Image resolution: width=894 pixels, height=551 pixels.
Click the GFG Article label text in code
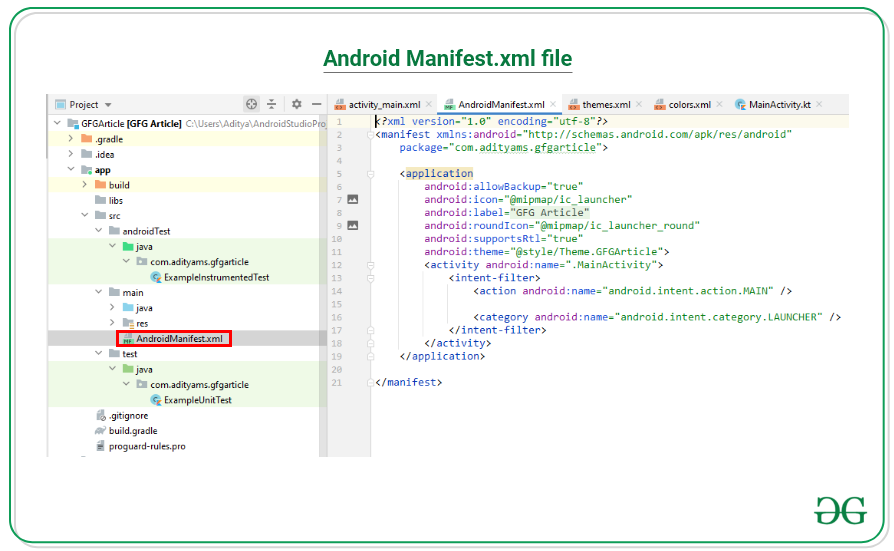[550, 213]
